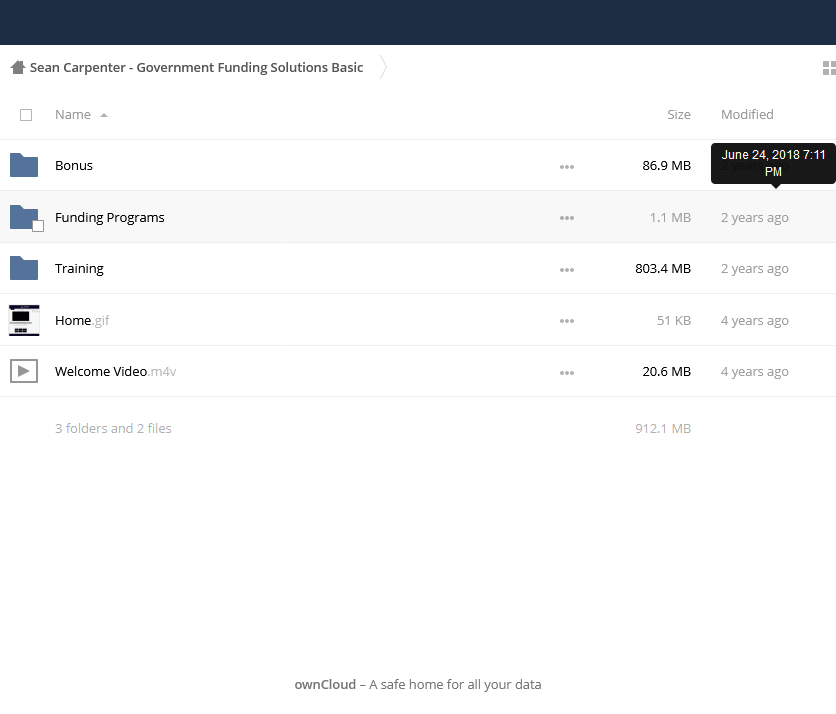Open actions menu for Funding Programs
Image resolution: width=836 pixels, height=714 pixels.
[x=567, y=218]
